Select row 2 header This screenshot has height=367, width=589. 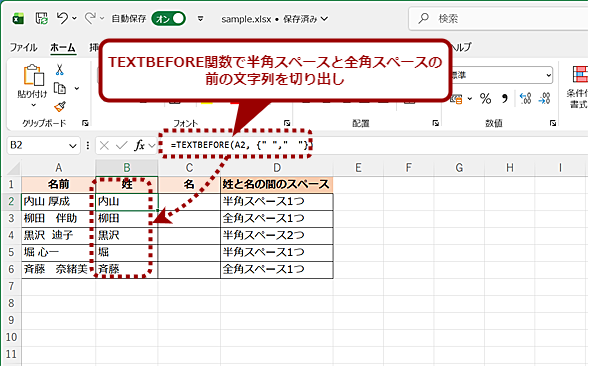click(11, 202)
